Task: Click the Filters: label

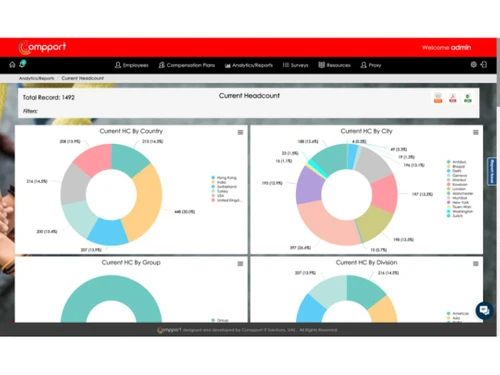Action: click(x=30, y=111)
